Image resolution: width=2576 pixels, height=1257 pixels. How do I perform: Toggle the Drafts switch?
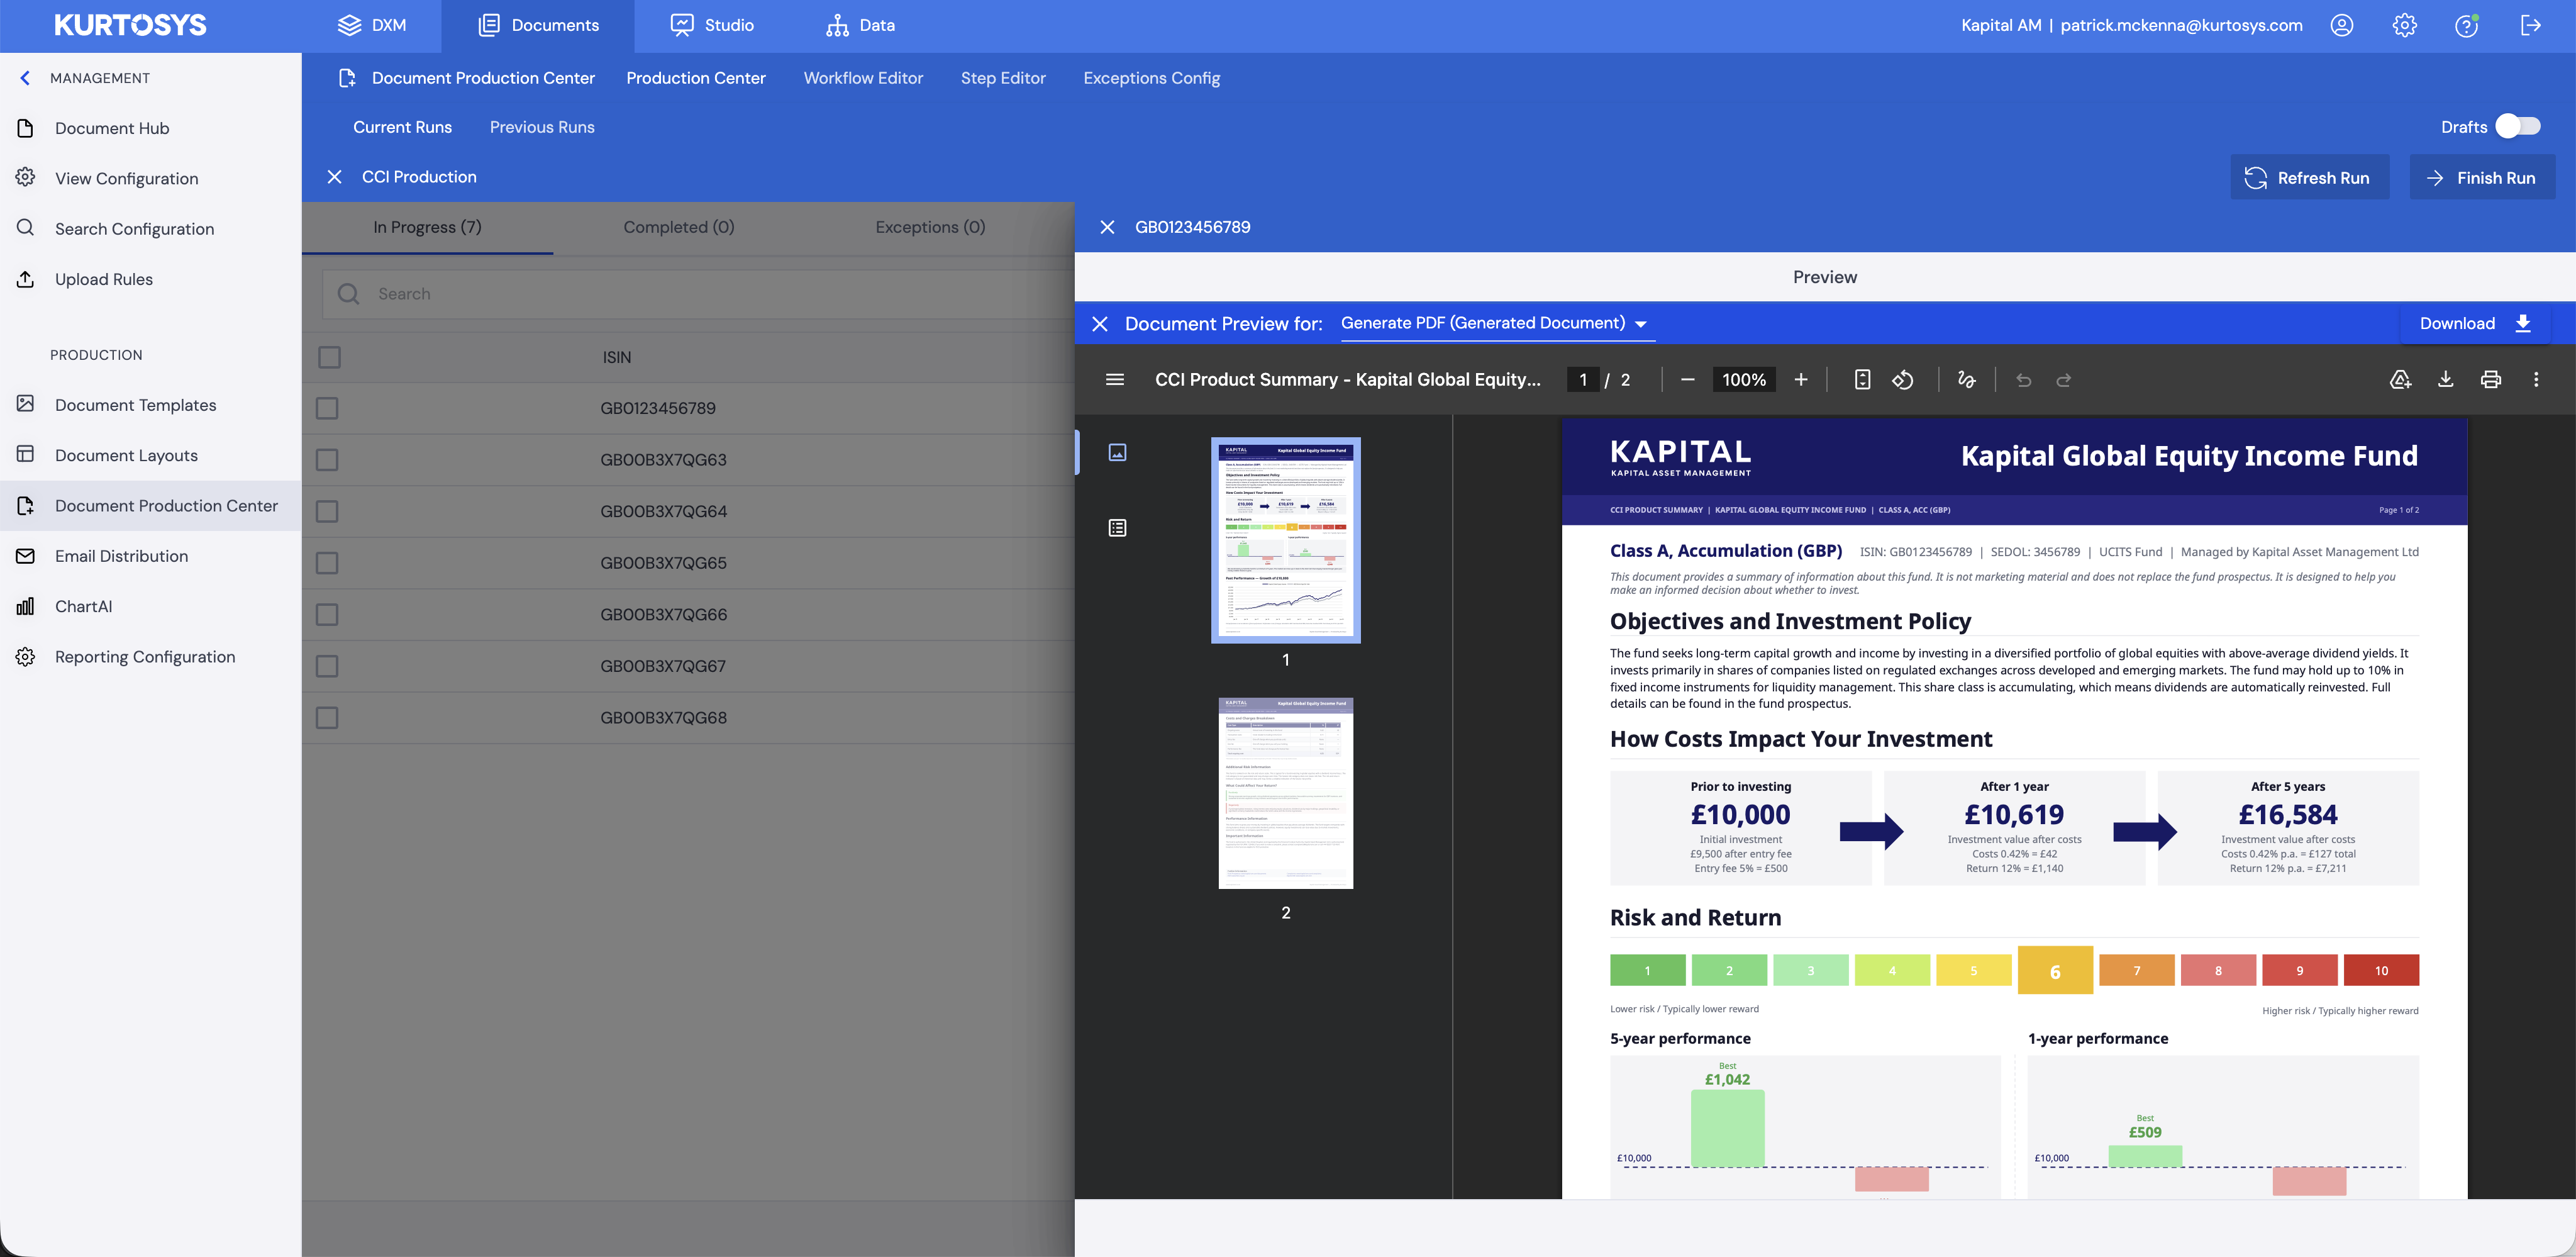(2517, 126)
